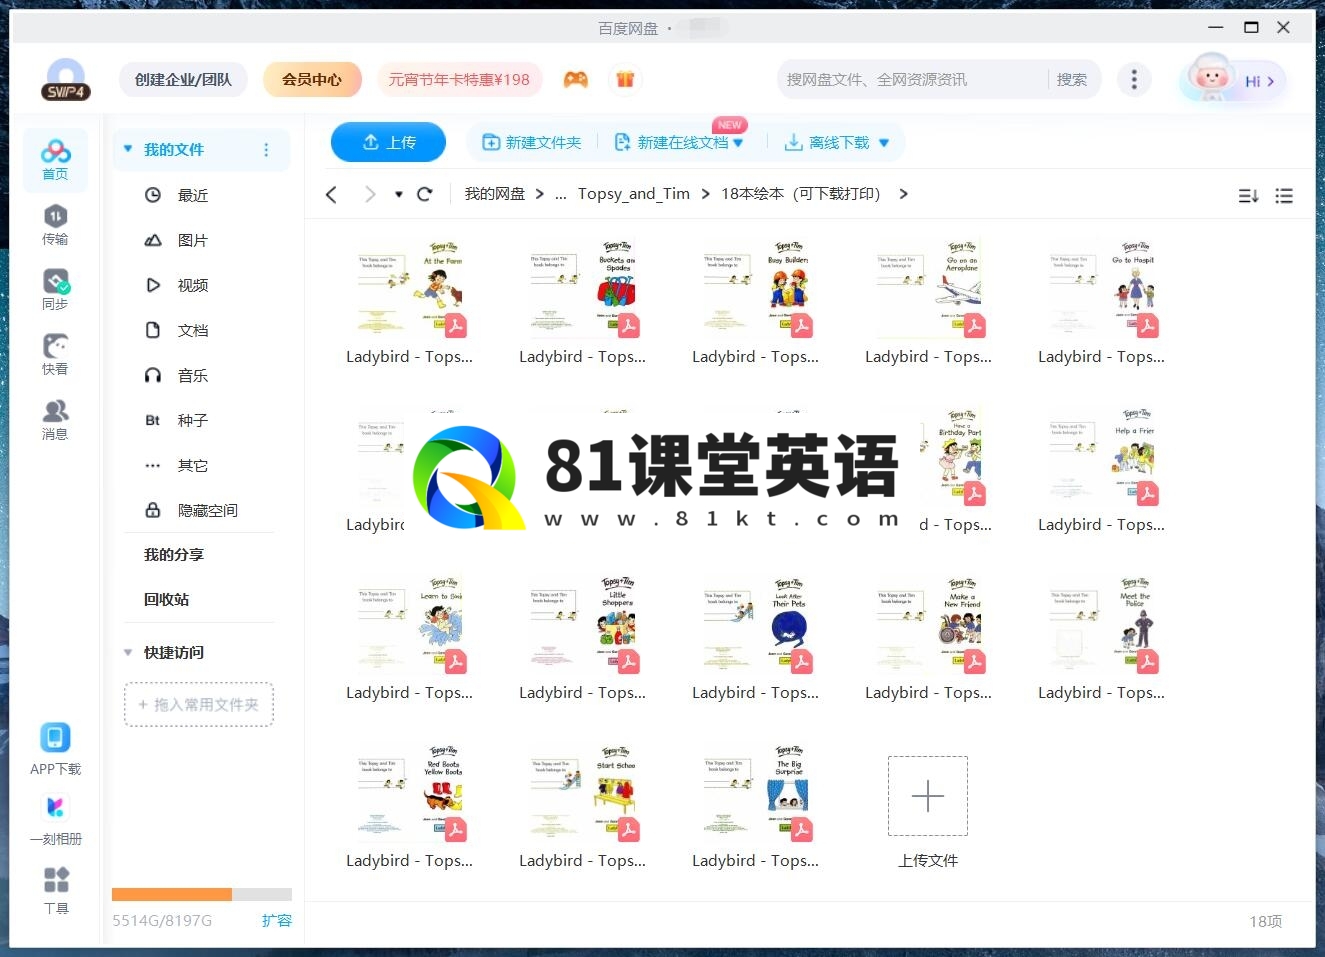Click the 上传文件 plus tile
The width and height of the screenshot is (1325, 957).
pos(928,797)
